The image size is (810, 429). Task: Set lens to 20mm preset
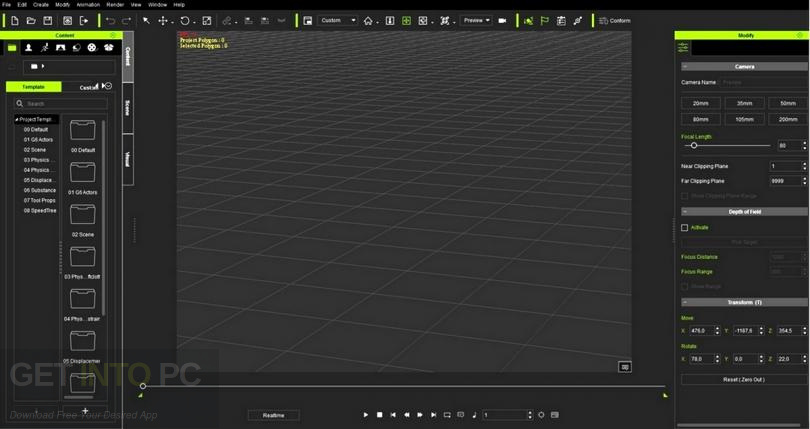[700, 103]
